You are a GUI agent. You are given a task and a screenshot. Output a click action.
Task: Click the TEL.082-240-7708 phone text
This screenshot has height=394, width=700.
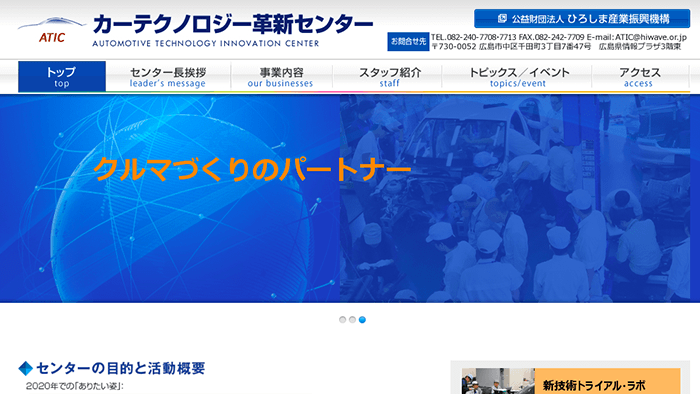pyautogui.click(x=473, y=37)
